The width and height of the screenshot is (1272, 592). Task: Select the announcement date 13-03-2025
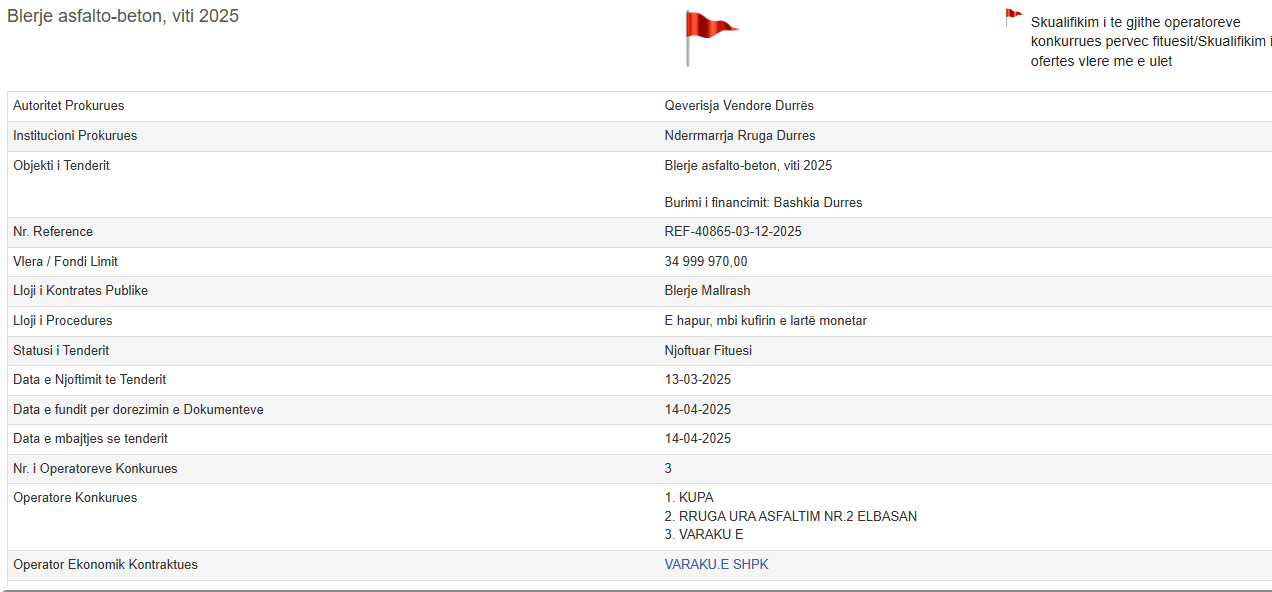click(697, 380)
